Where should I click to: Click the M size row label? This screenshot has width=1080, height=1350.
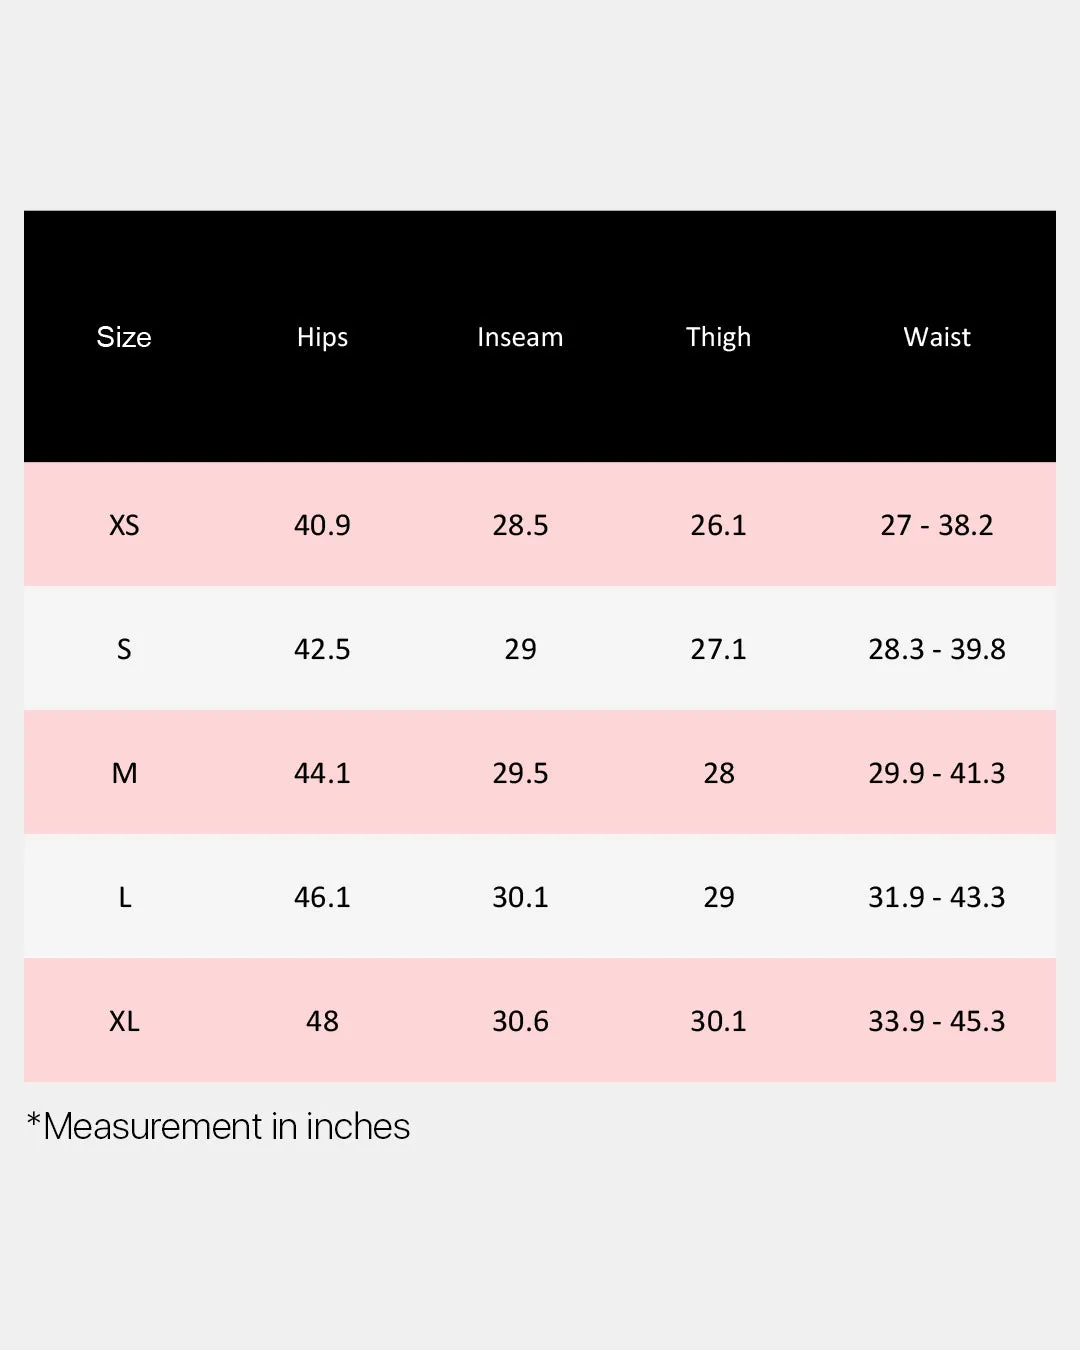click(x=124, y=773)
